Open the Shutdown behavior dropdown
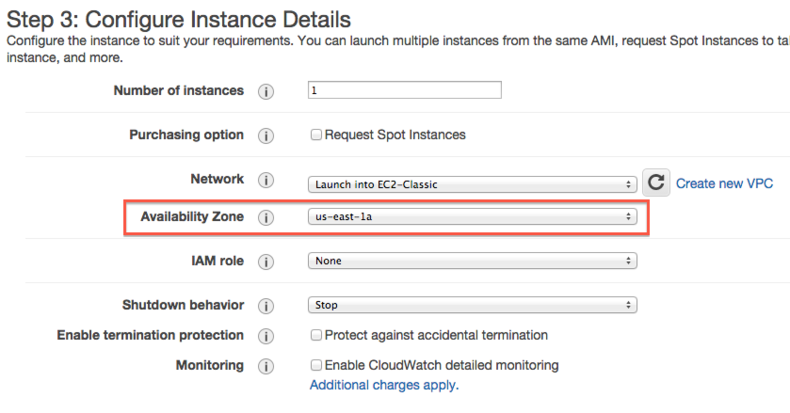This screenshot has width=790, height=413. (x=472, y=305)
